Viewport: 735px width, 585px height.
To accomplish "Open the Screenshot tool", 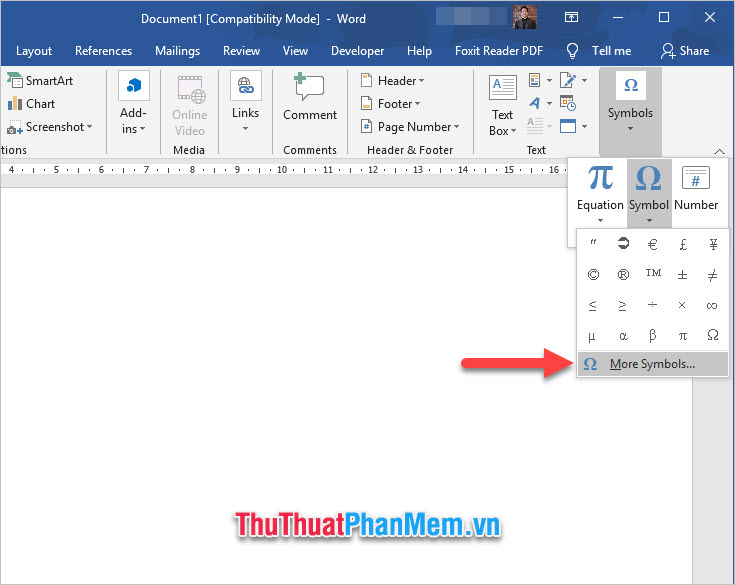I will [x=50, y=127].
